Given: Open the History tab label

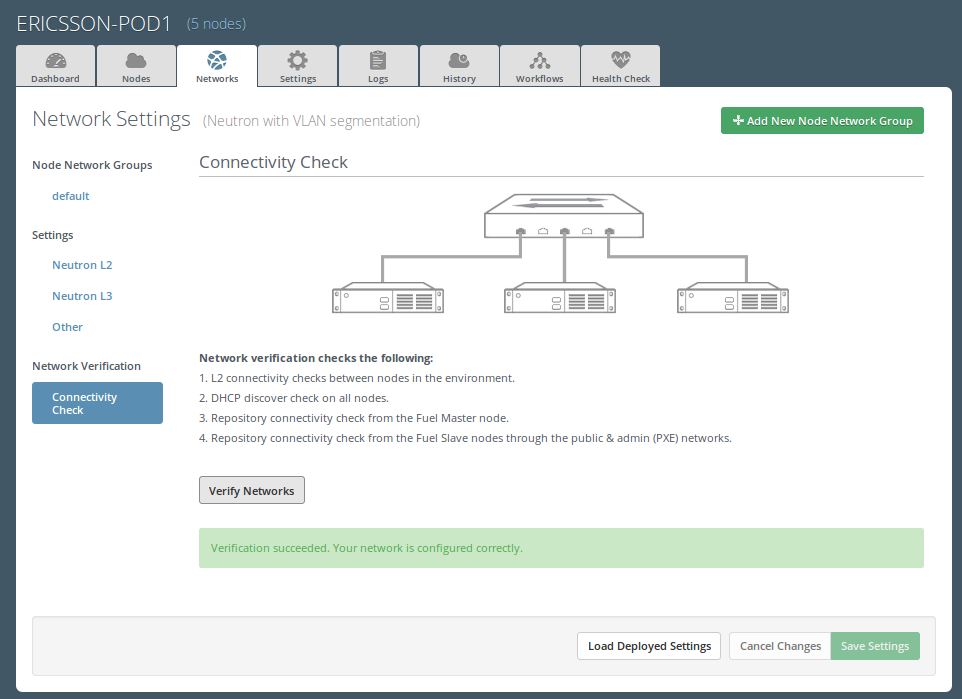Looking at the screenshot, I should click(459, 79).
